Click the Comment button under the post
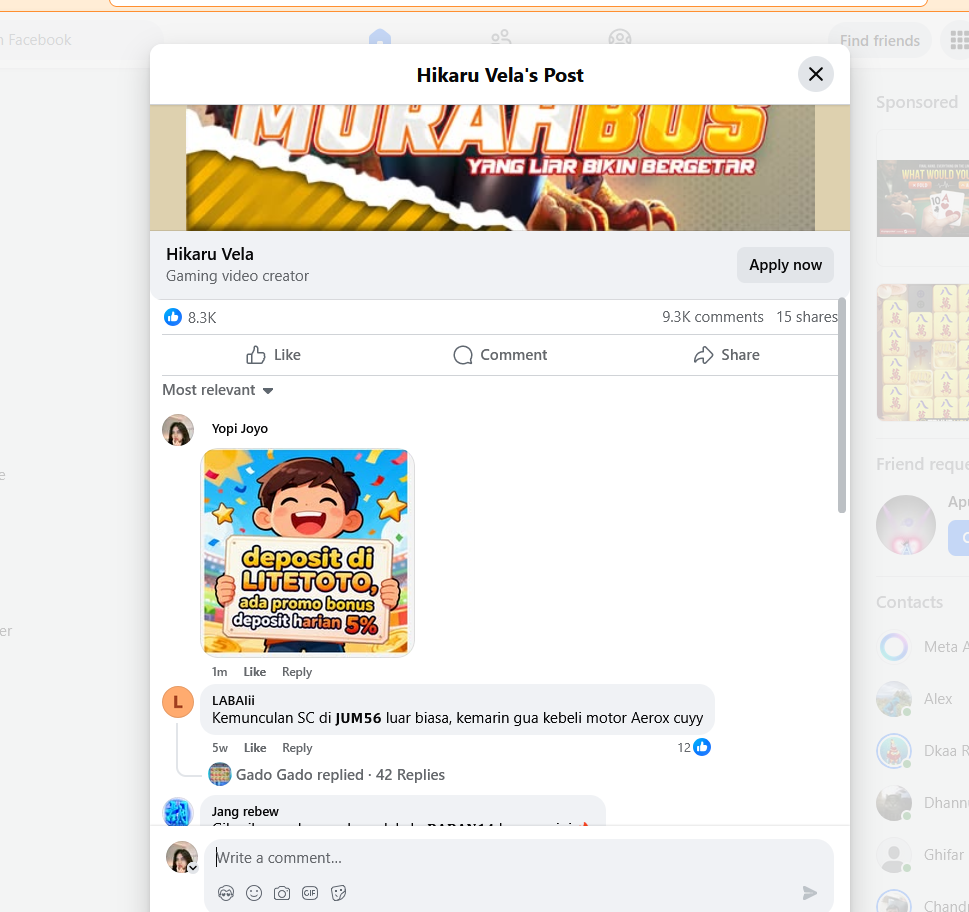The height and width of the screenshot is (912, 969). [500, 355]
